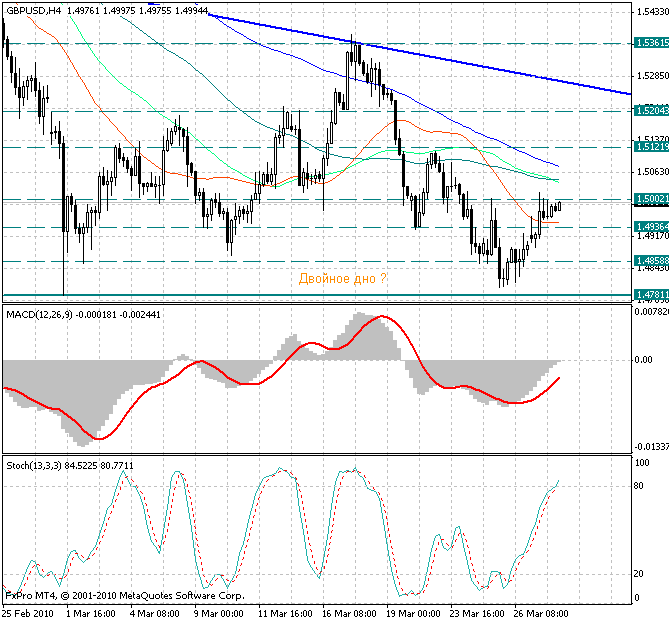The width and height of the screenshot is (669, 621).
Task: Click the orange 'Двойное дно ?' annotation
Action: (x=343, y=279)
